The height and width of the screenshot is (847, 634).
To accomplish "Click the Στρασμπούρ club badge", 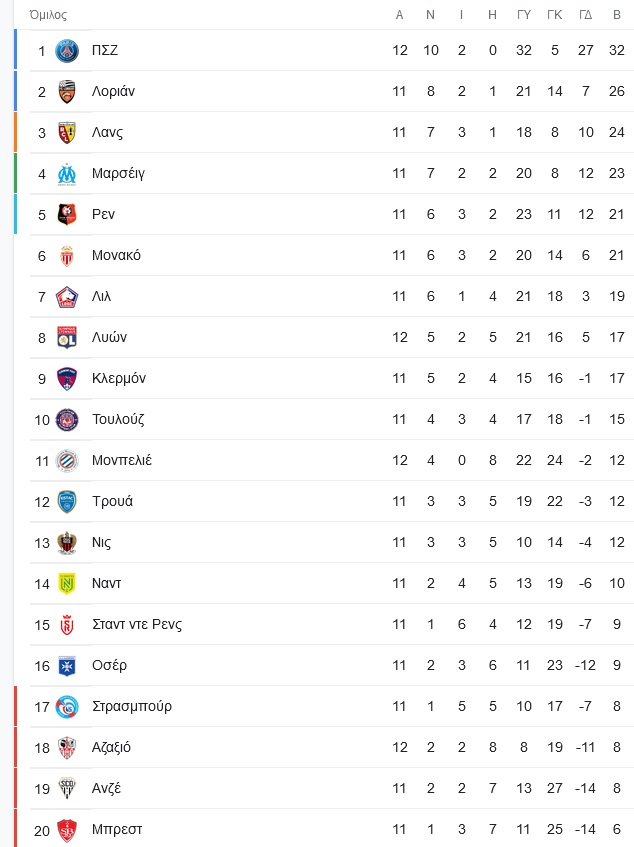I will point(66,707).
